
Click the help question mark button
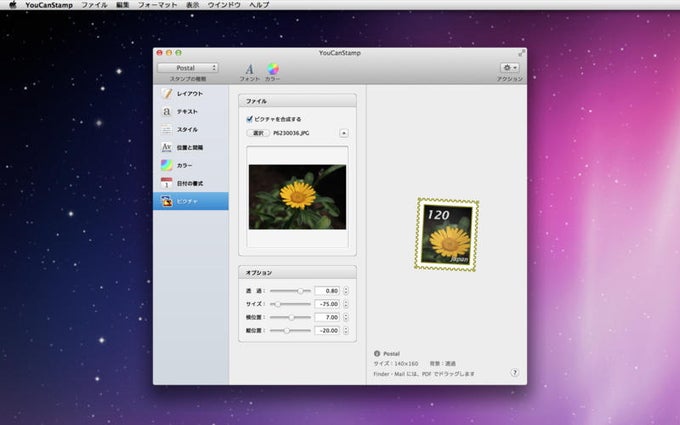514,373
